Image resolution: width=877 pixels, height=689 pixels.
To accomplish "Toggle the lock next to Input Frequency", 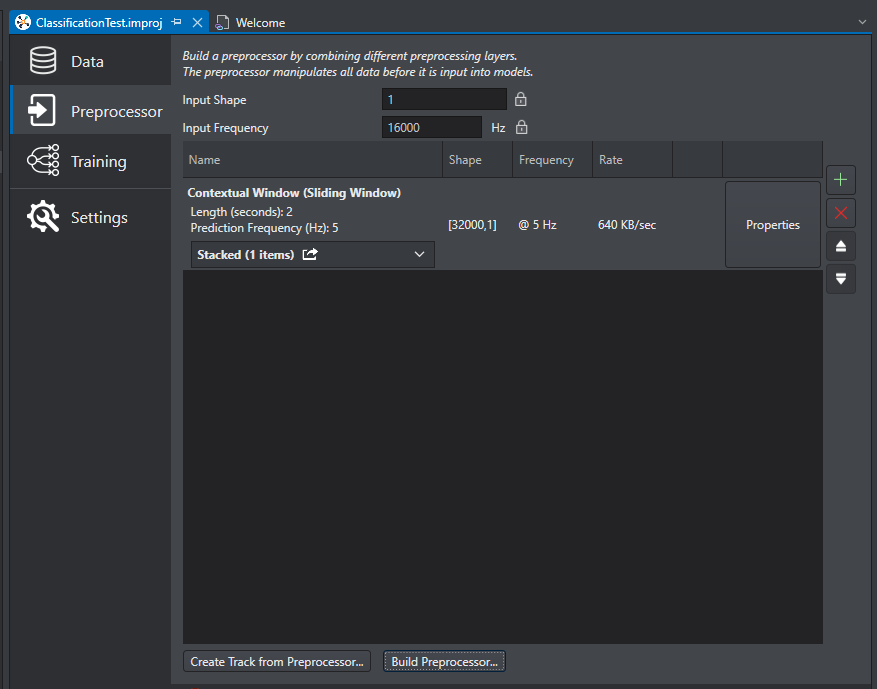I will point(520,128).
